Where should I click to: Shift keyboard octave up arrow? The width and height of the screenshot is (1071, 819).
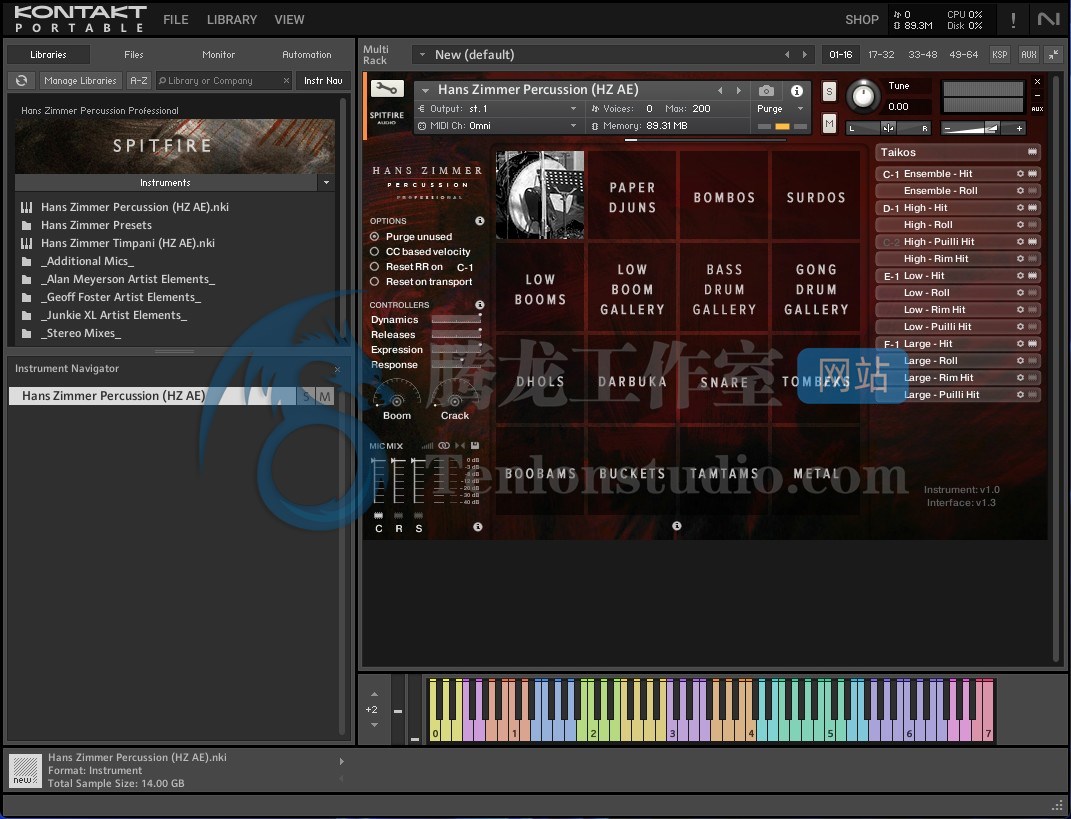pos(374,695)
